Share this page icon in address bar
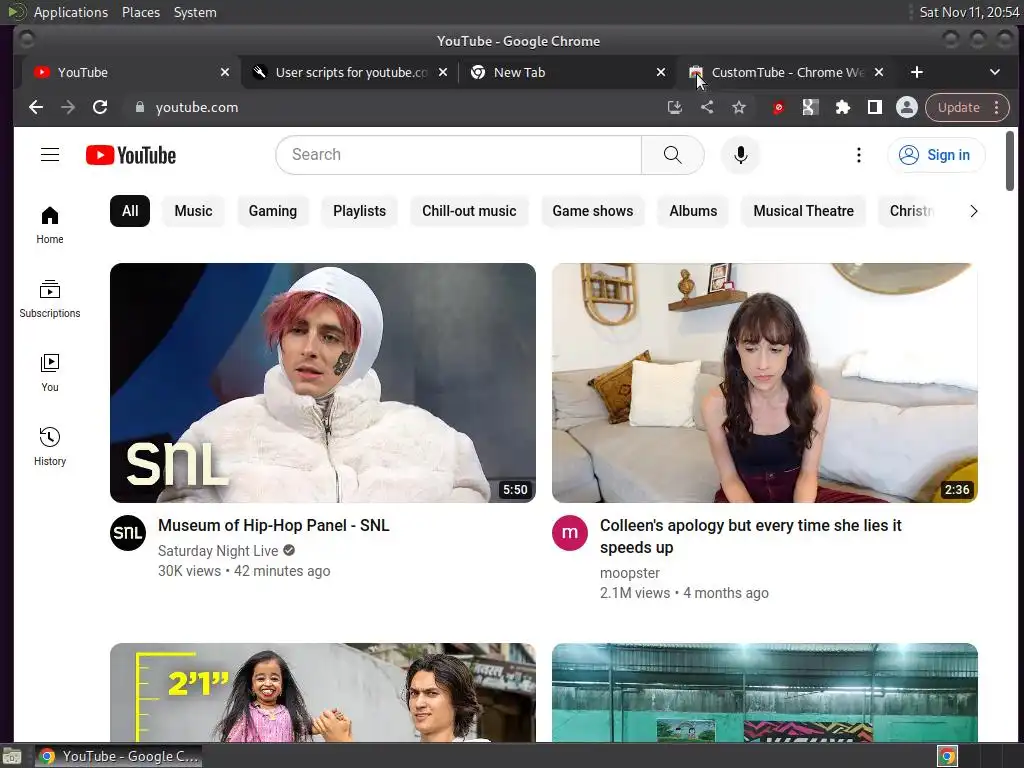Image resolution: width=1024 pixels, height=768 pixels. tap(707, 107)
